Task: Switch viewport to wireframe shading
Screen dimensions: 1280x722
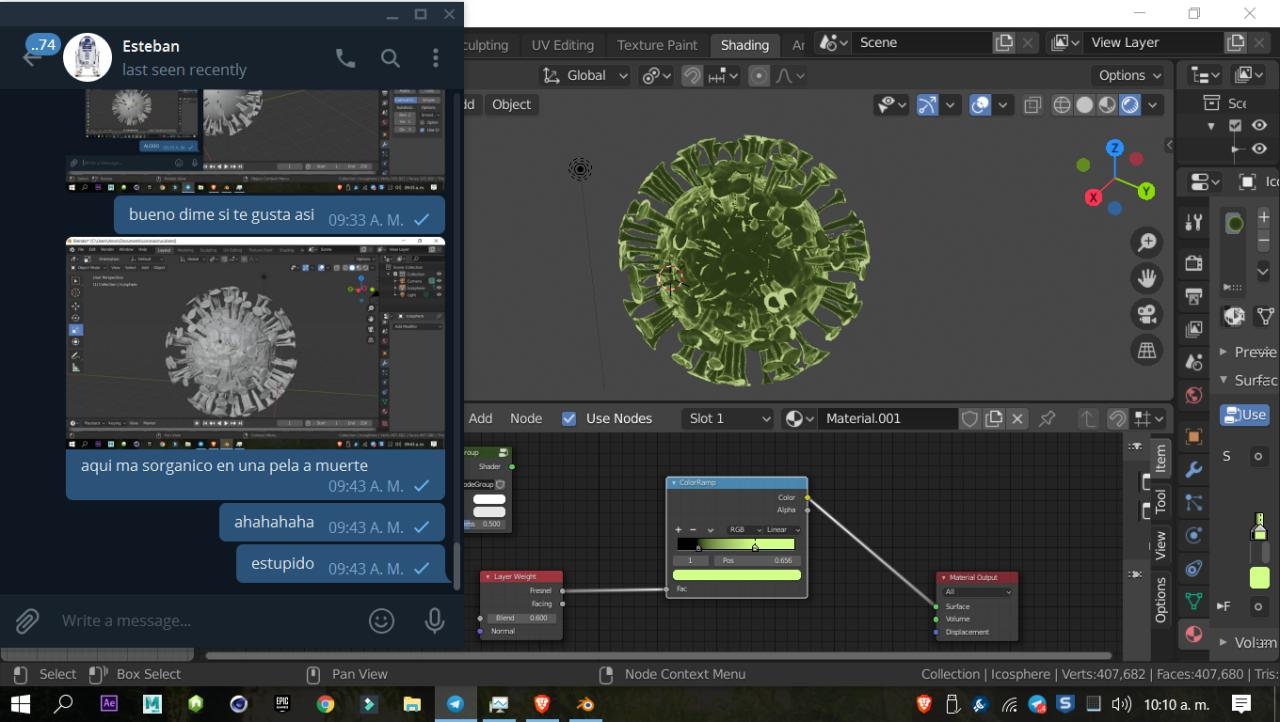Action: [1062, 105]
